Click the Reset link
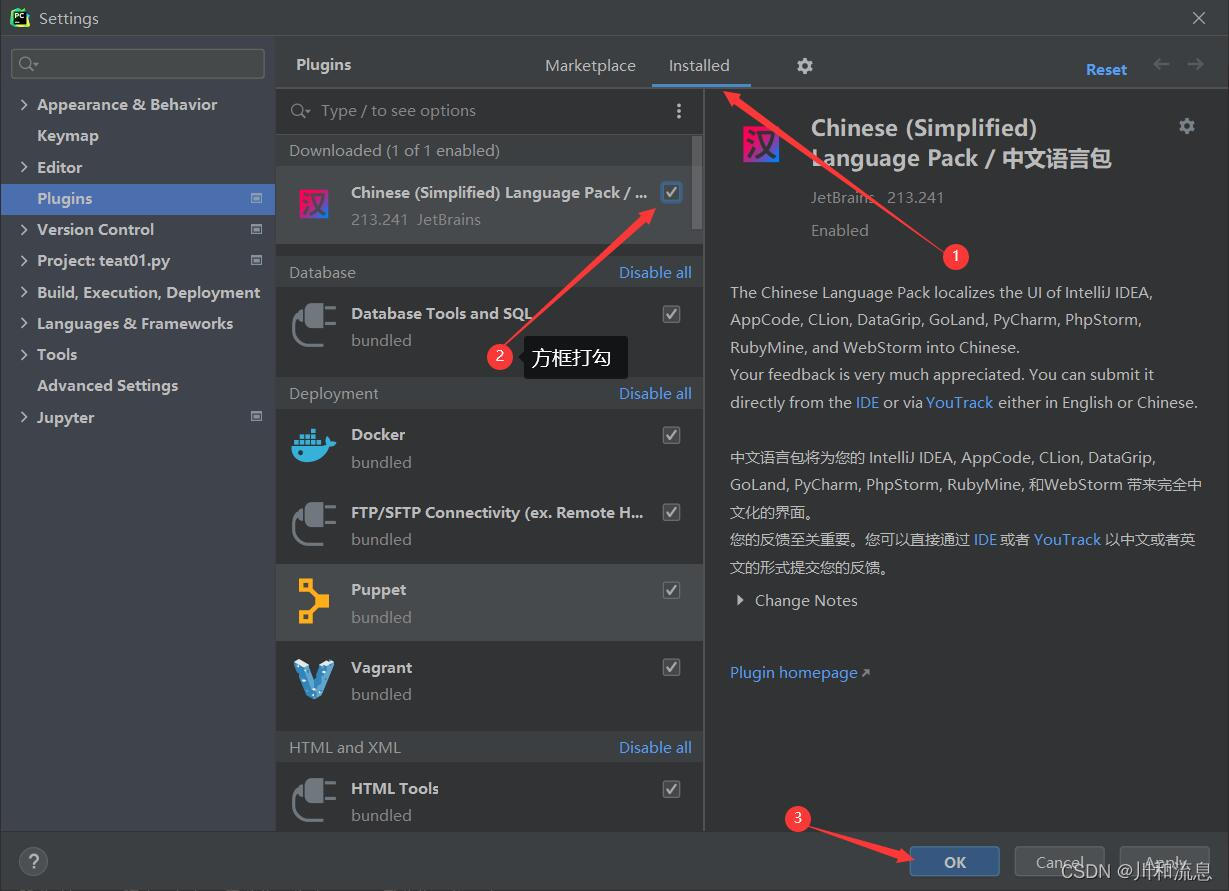The image size is (1229, 891). coord(1106,70)
